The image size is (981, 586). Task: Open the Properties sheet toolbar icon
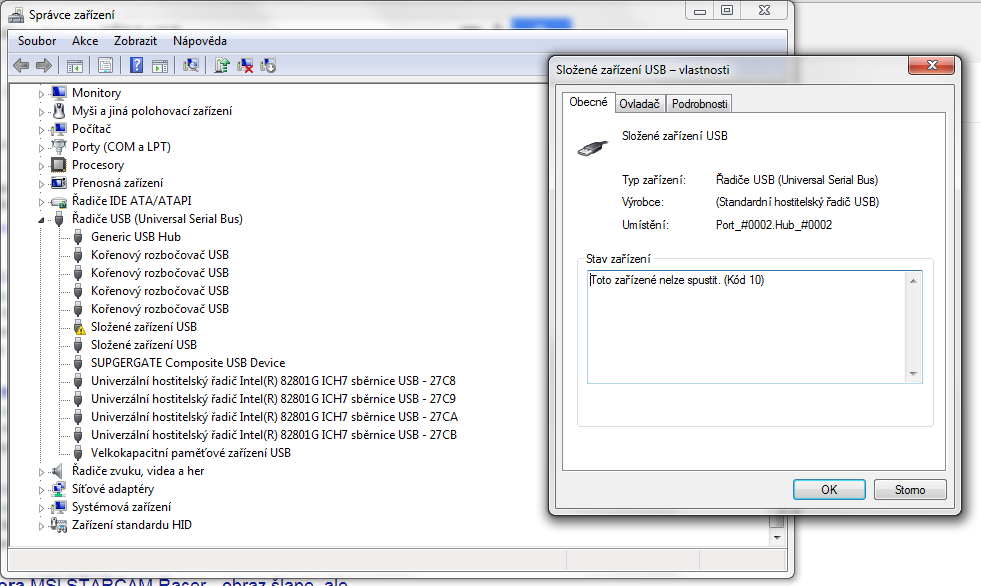[105, 65]
